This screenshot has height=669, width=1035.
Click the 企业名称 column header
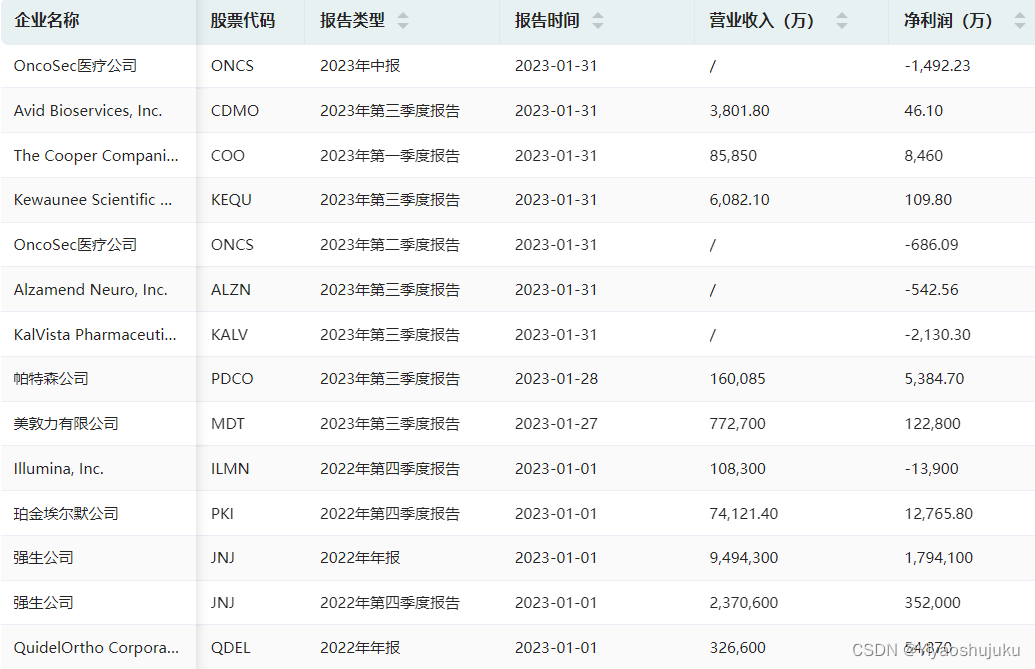[x=47, y=20]
